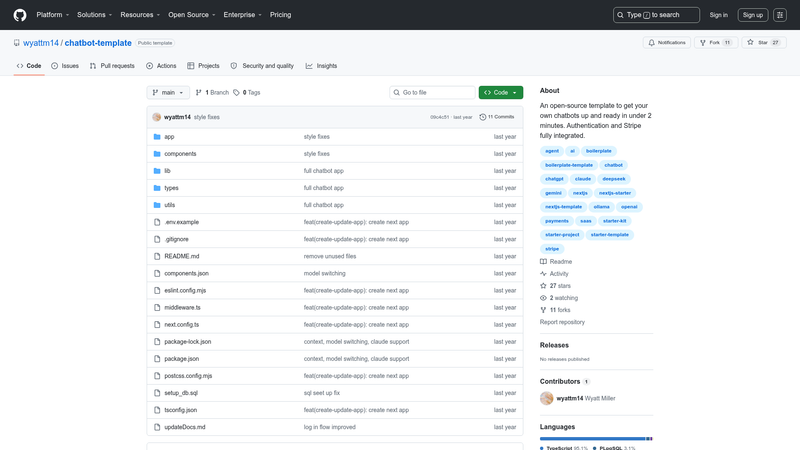The image size is (800, 450).
Task: Open the middleware.ts file
Action: click(182, 308)
